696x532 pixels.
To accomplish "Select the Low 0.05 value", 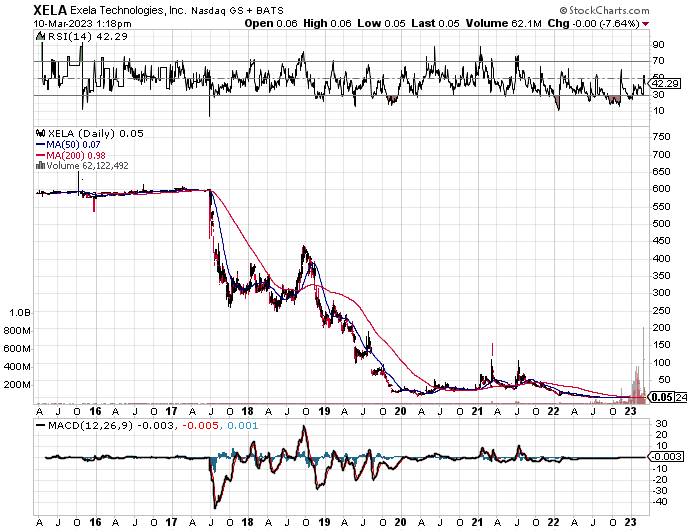I will [x=381, y=24].
